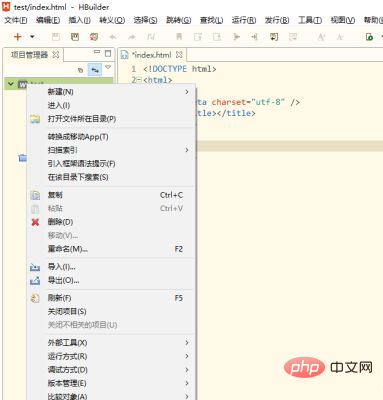The width and height of the screenshot is (383, 400).
Task: Click the folder icon of 打开文件所在目录(P)
Action: pyautogui.click(x=35, y=119)
